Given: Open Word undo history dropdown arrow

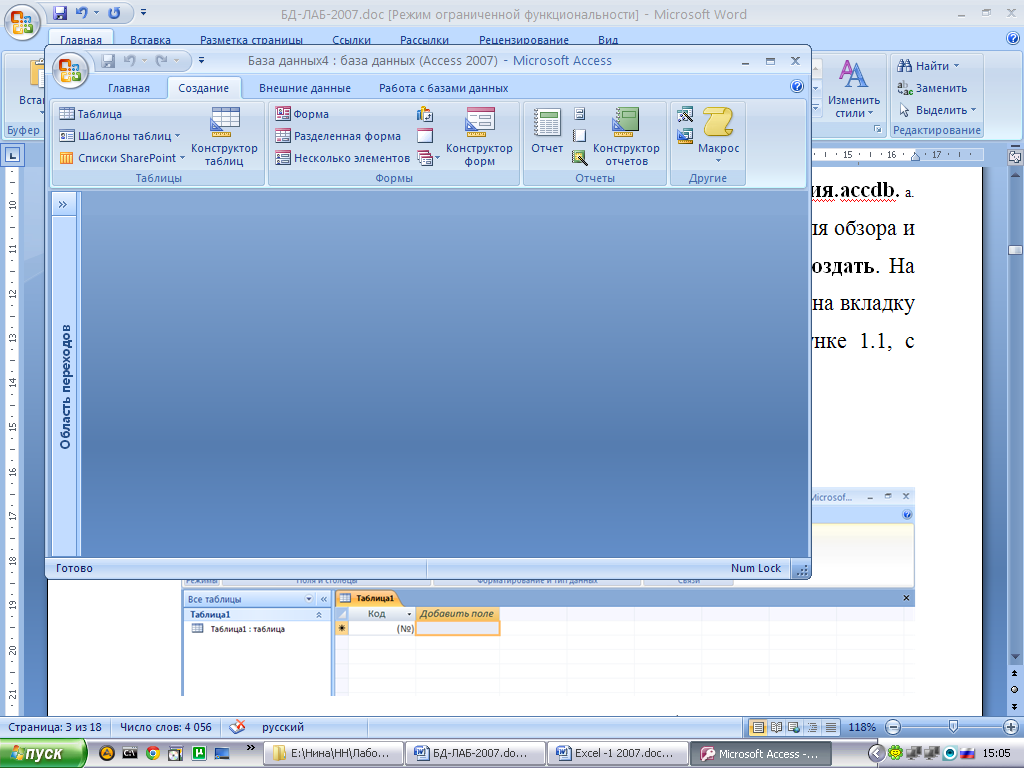Looking at the screenshot, I should pyautogui.click(x=96, y=12).
